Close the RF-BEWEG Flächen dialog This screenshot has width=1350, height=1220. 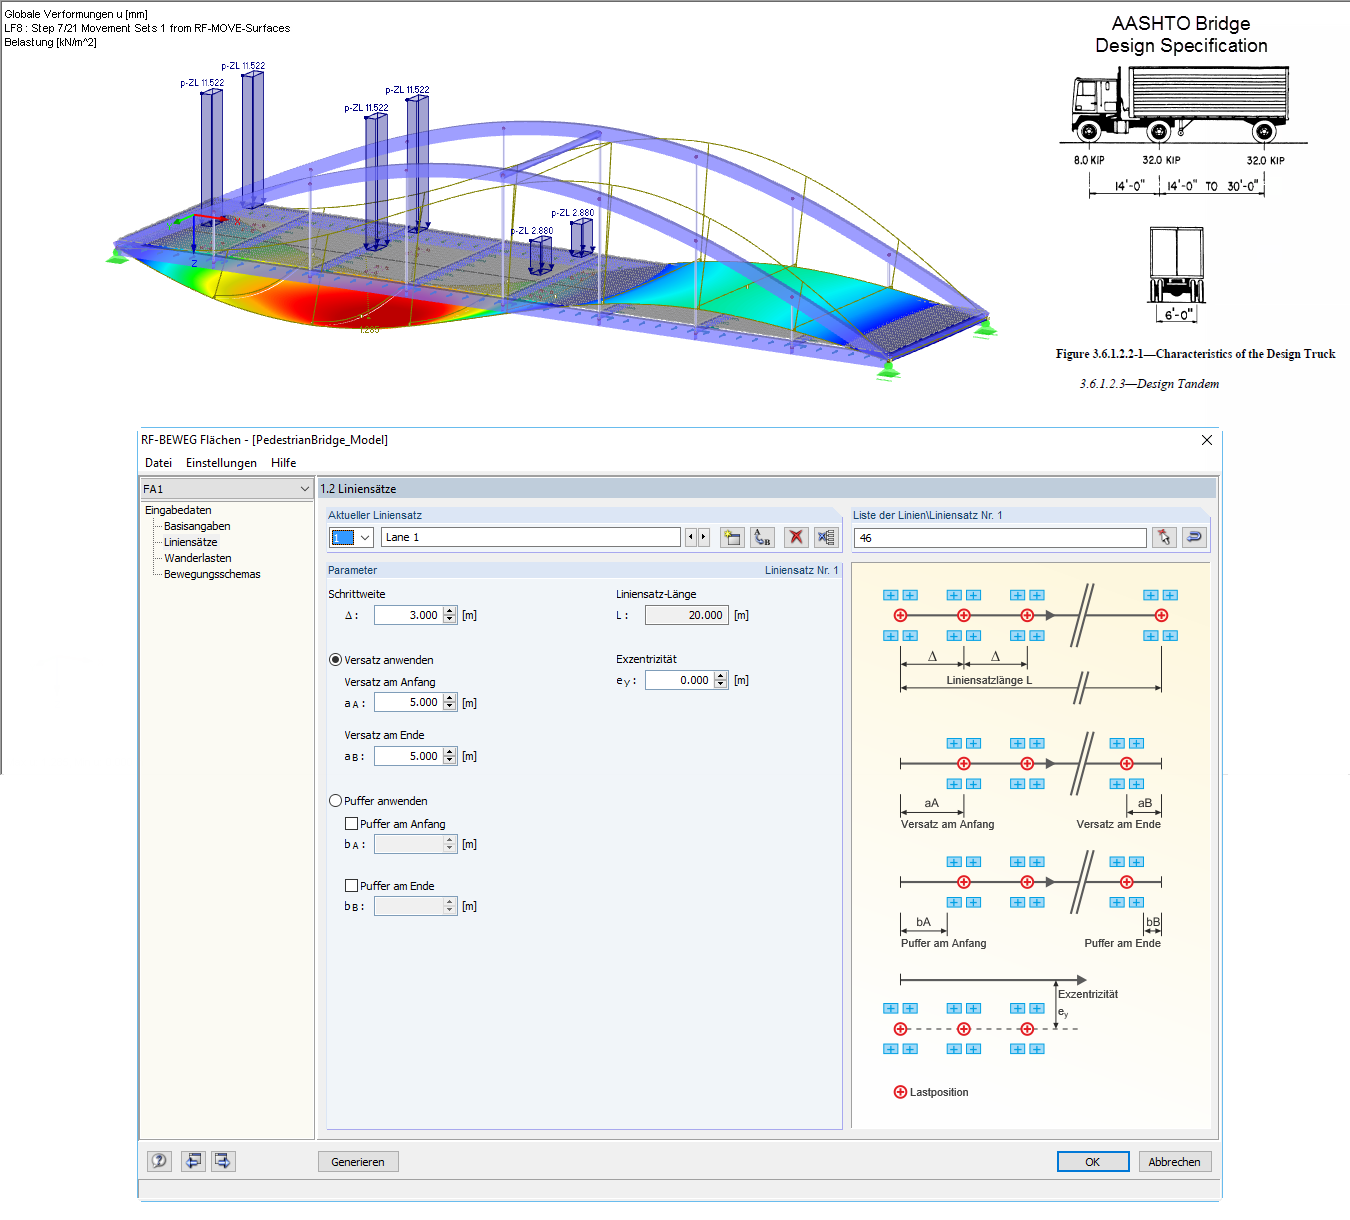pyautogui.click(x=1207, y=440)
